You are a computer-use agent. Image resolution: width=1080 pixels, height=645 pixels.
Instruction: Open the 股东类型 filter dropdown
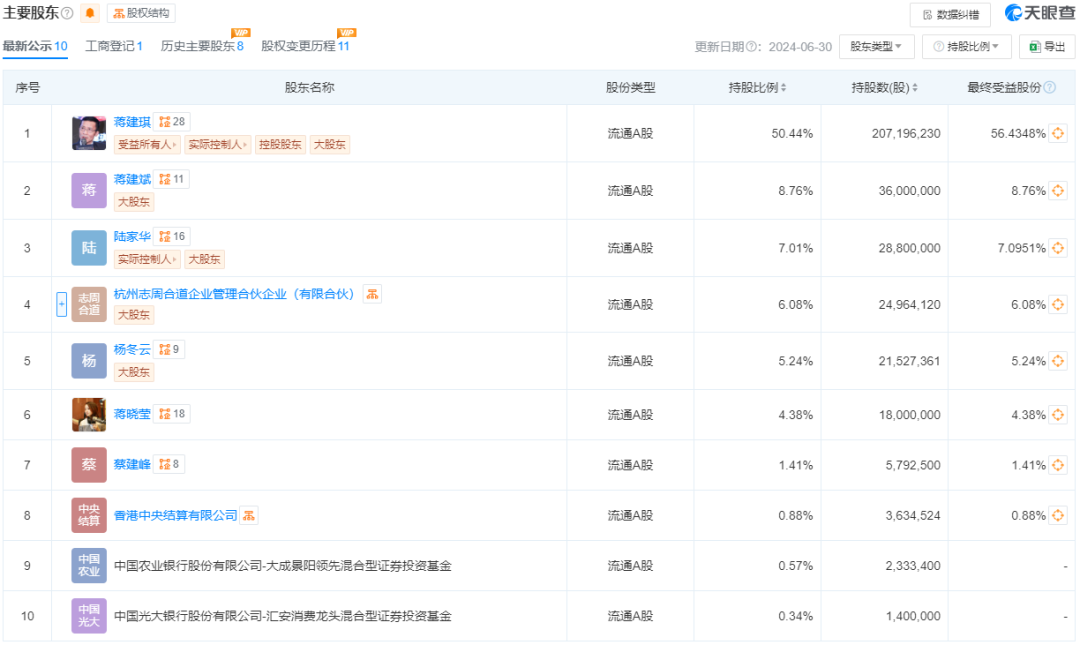pyautogui.click(x=876, y=46)
